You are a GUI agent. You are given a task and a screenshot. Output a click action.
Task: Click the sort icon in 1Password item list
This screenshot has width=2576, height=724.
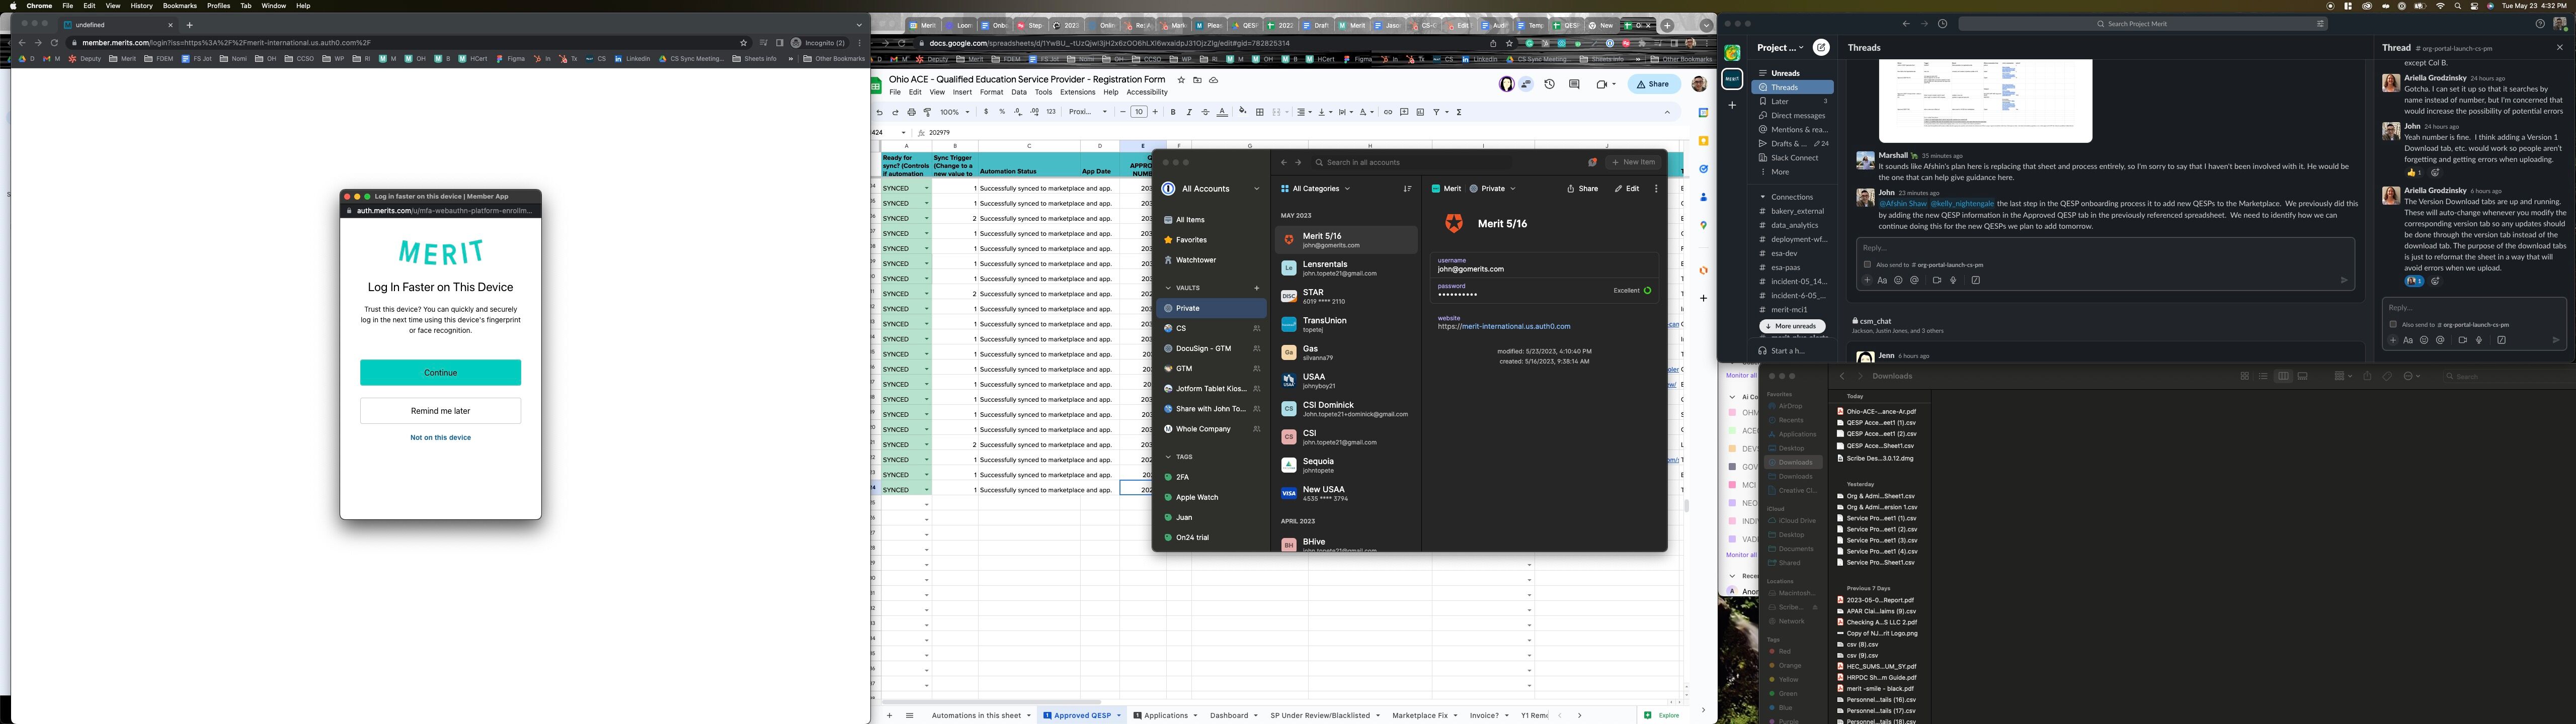(x=1407, y=189)
